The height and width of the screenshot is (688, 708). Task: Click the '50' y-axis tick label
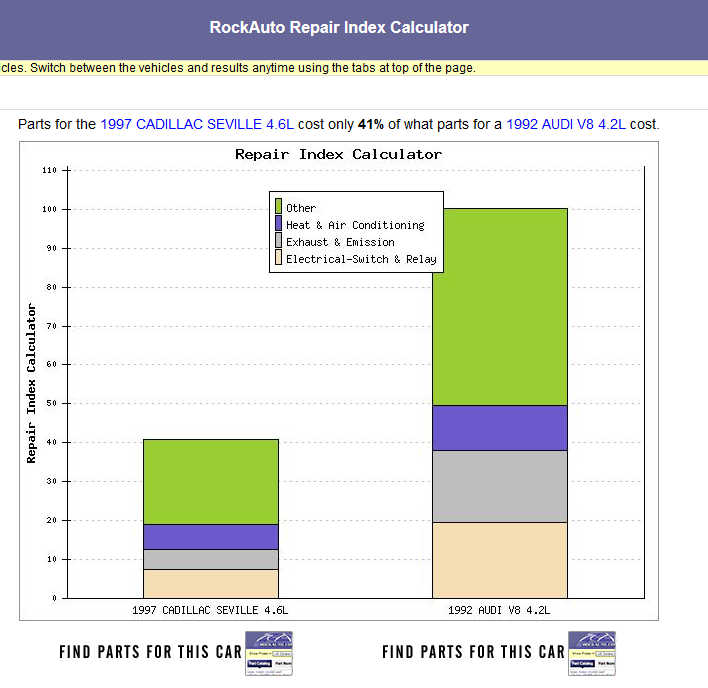[51, 403]
